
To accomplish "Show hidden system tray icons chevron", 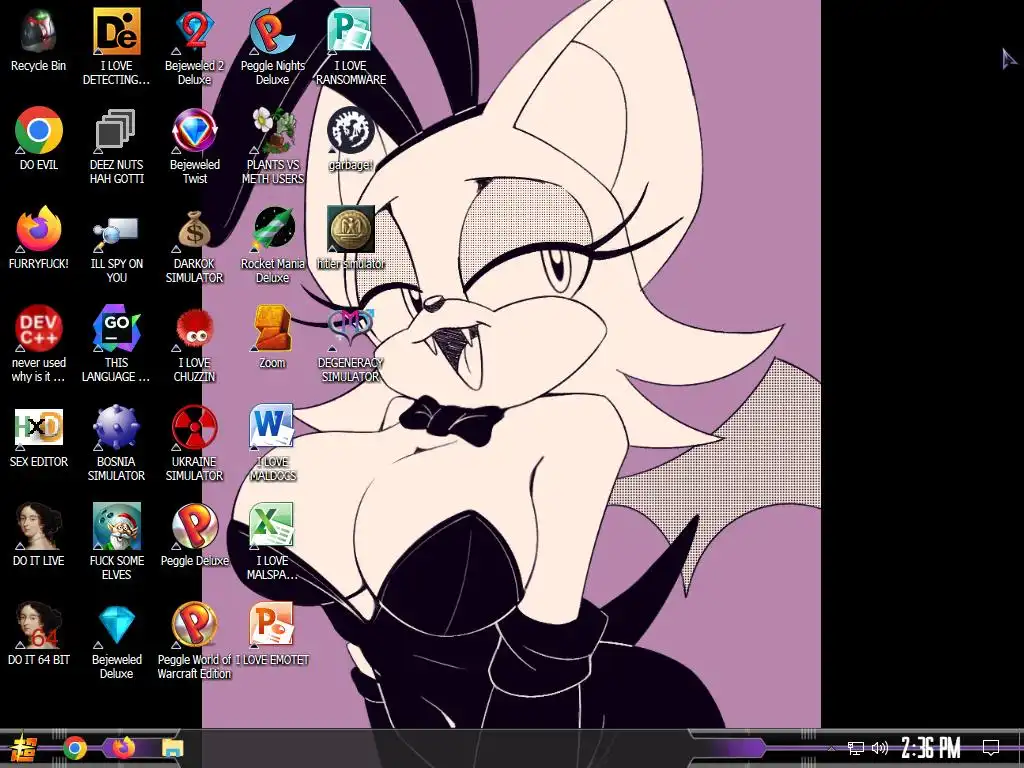I will point(831,748).
